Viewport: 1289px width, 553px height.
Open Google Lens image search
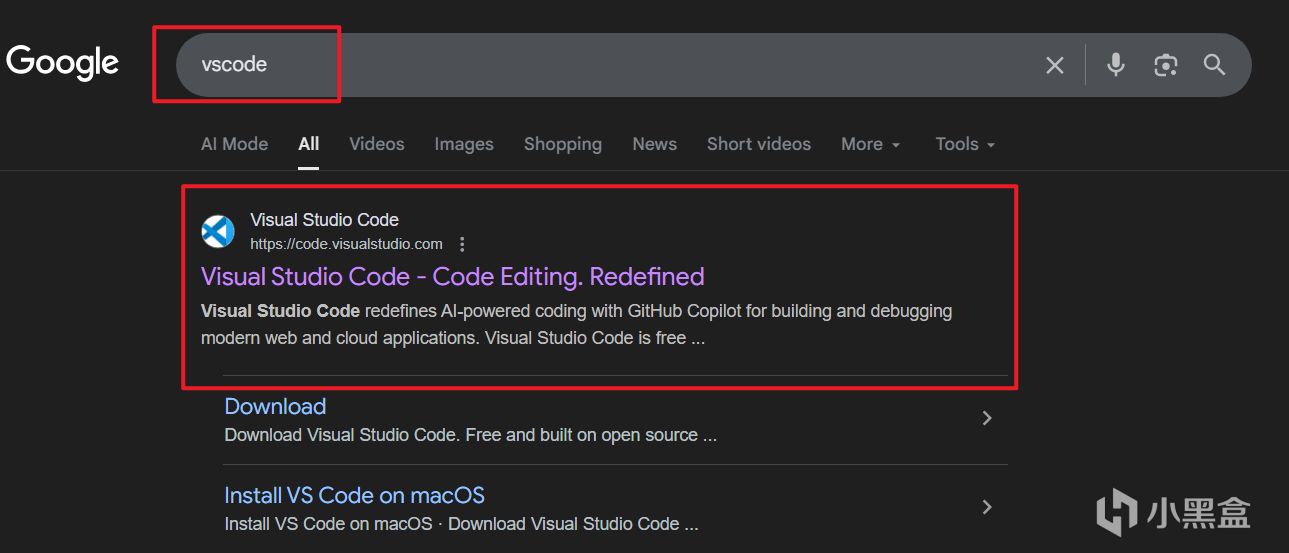(1165, 65)
